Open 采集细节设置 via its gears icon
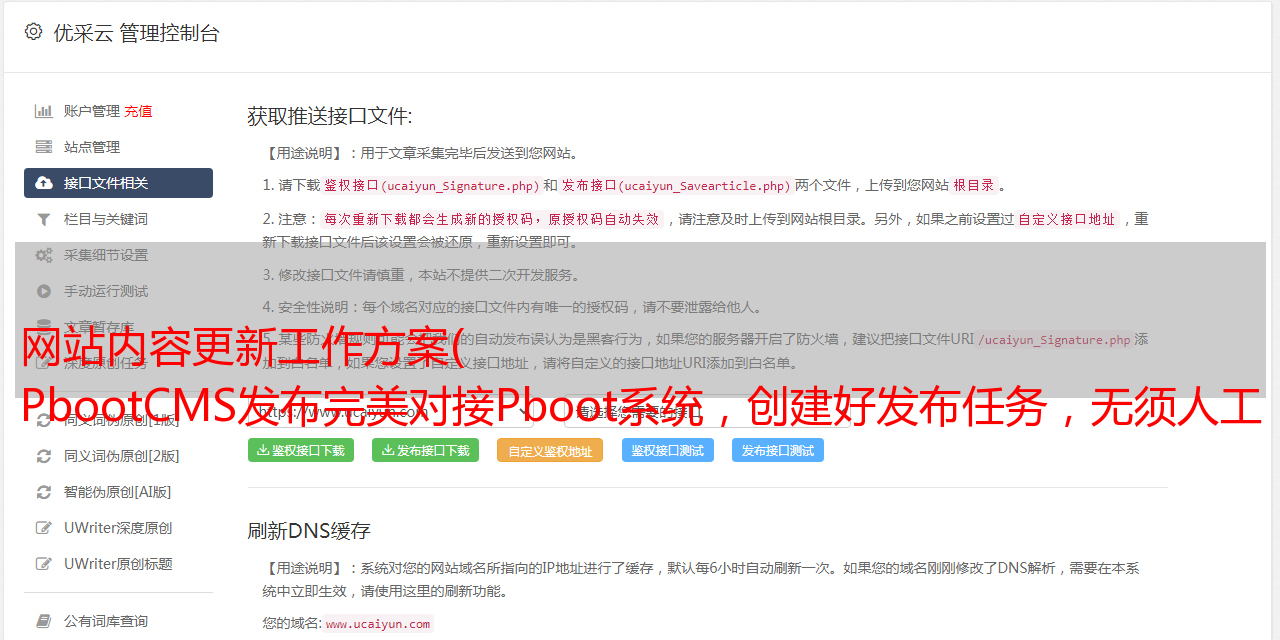 44,255
